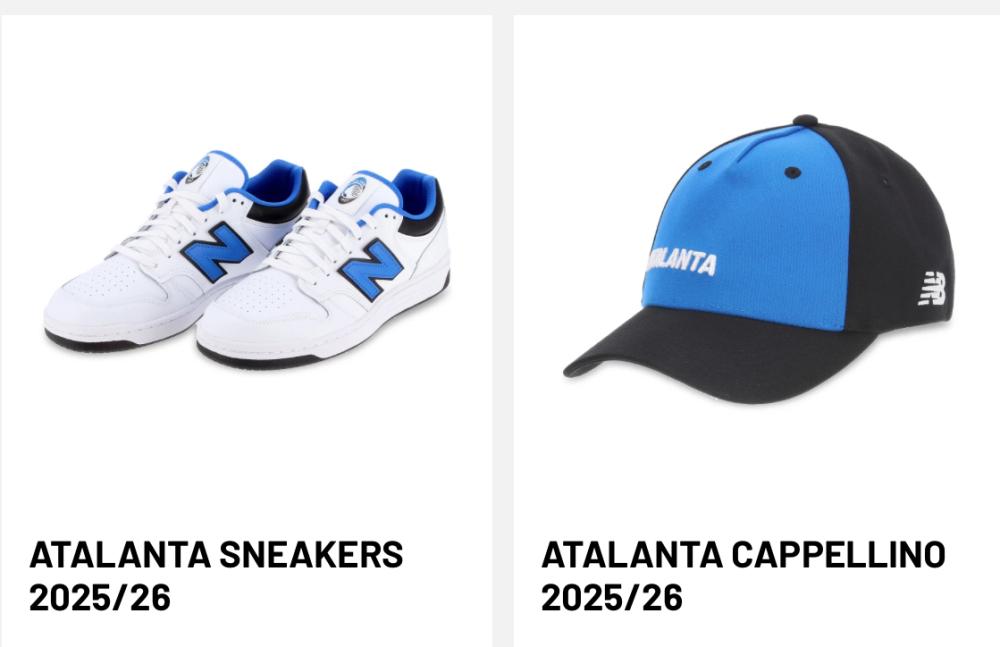Open the Atalanta Cappellino 2025/26 cap image
Viewport: 1000px width, 647px height.
pyautogui.click(x=759, y=259)
